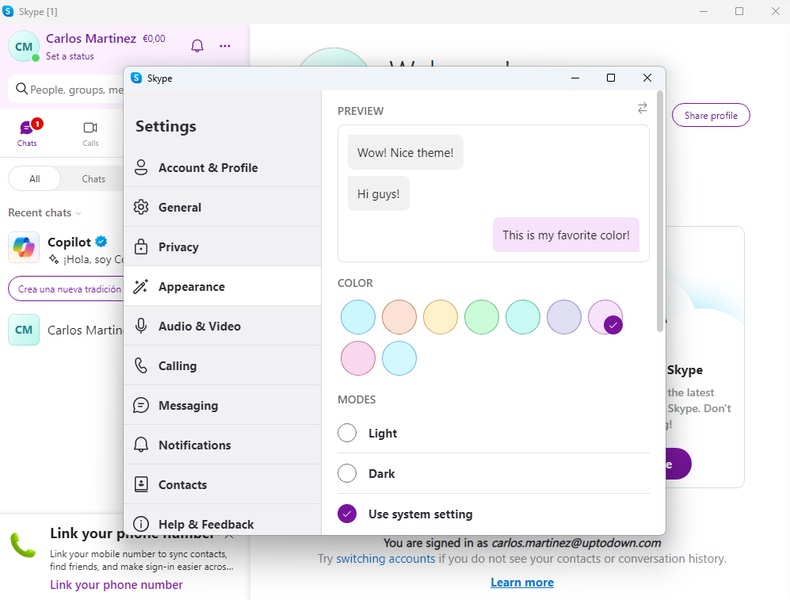The image size is (790, 600).
Task: Click the General gear icon
Action: pyautogui.click(x=141, y=207)
